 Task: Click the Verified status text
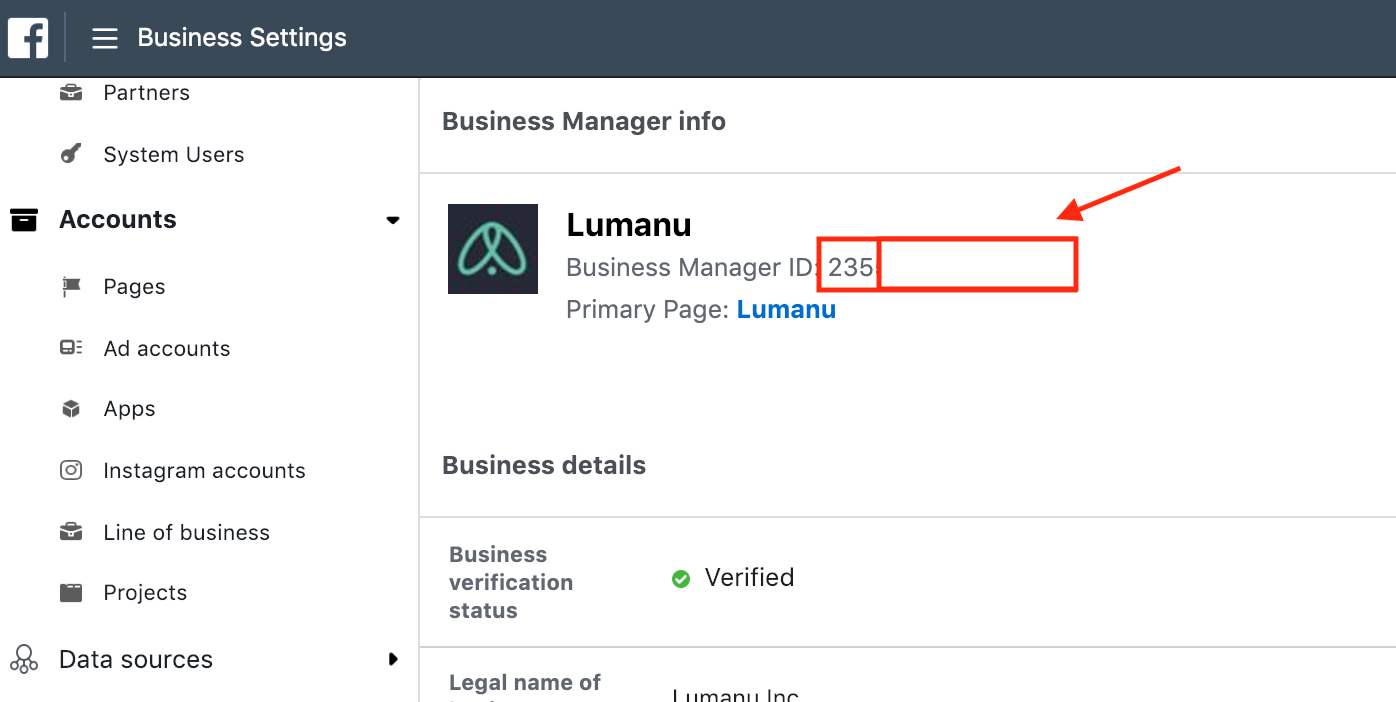coord(749,578)
